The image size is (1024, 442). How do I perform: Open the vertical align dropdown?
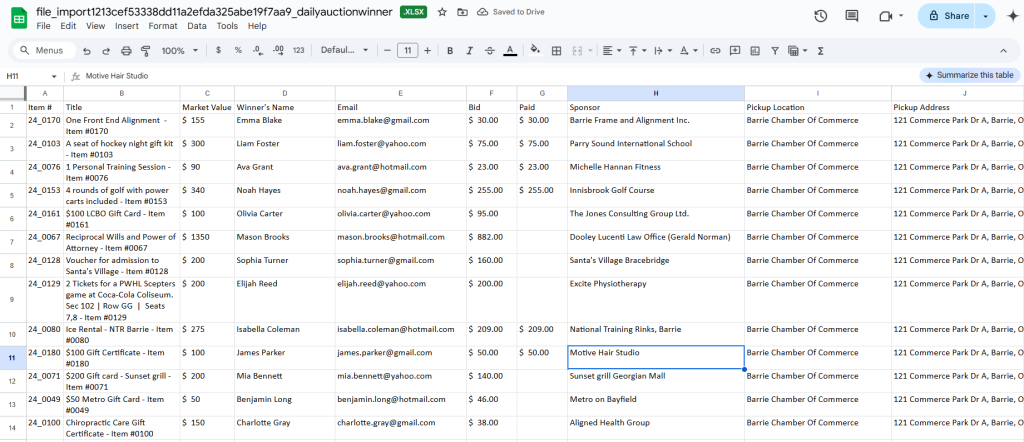point(637,50)
